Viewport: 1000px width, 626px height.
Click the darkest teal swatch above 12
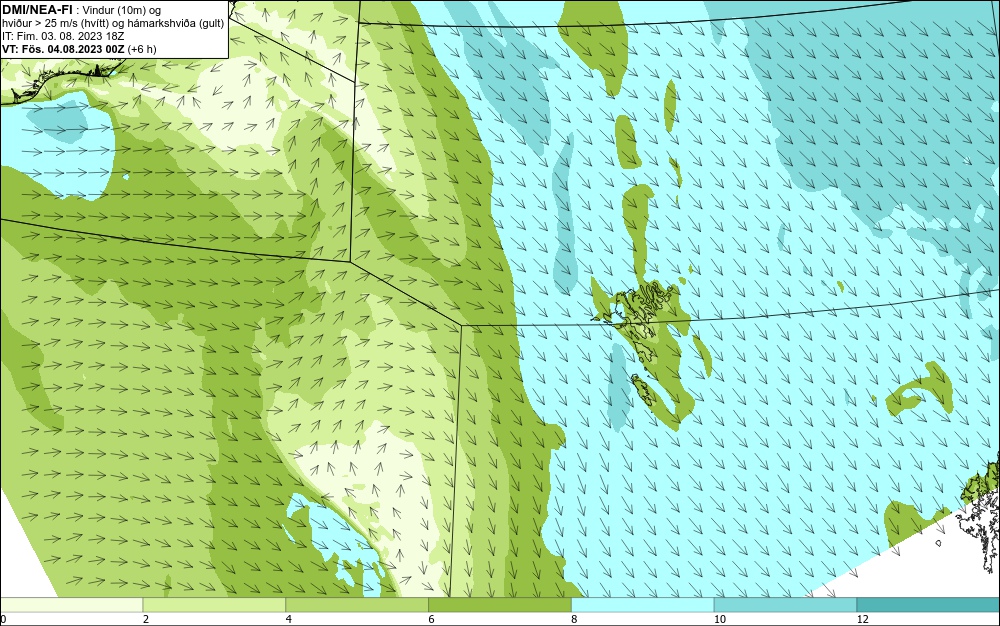928,605
